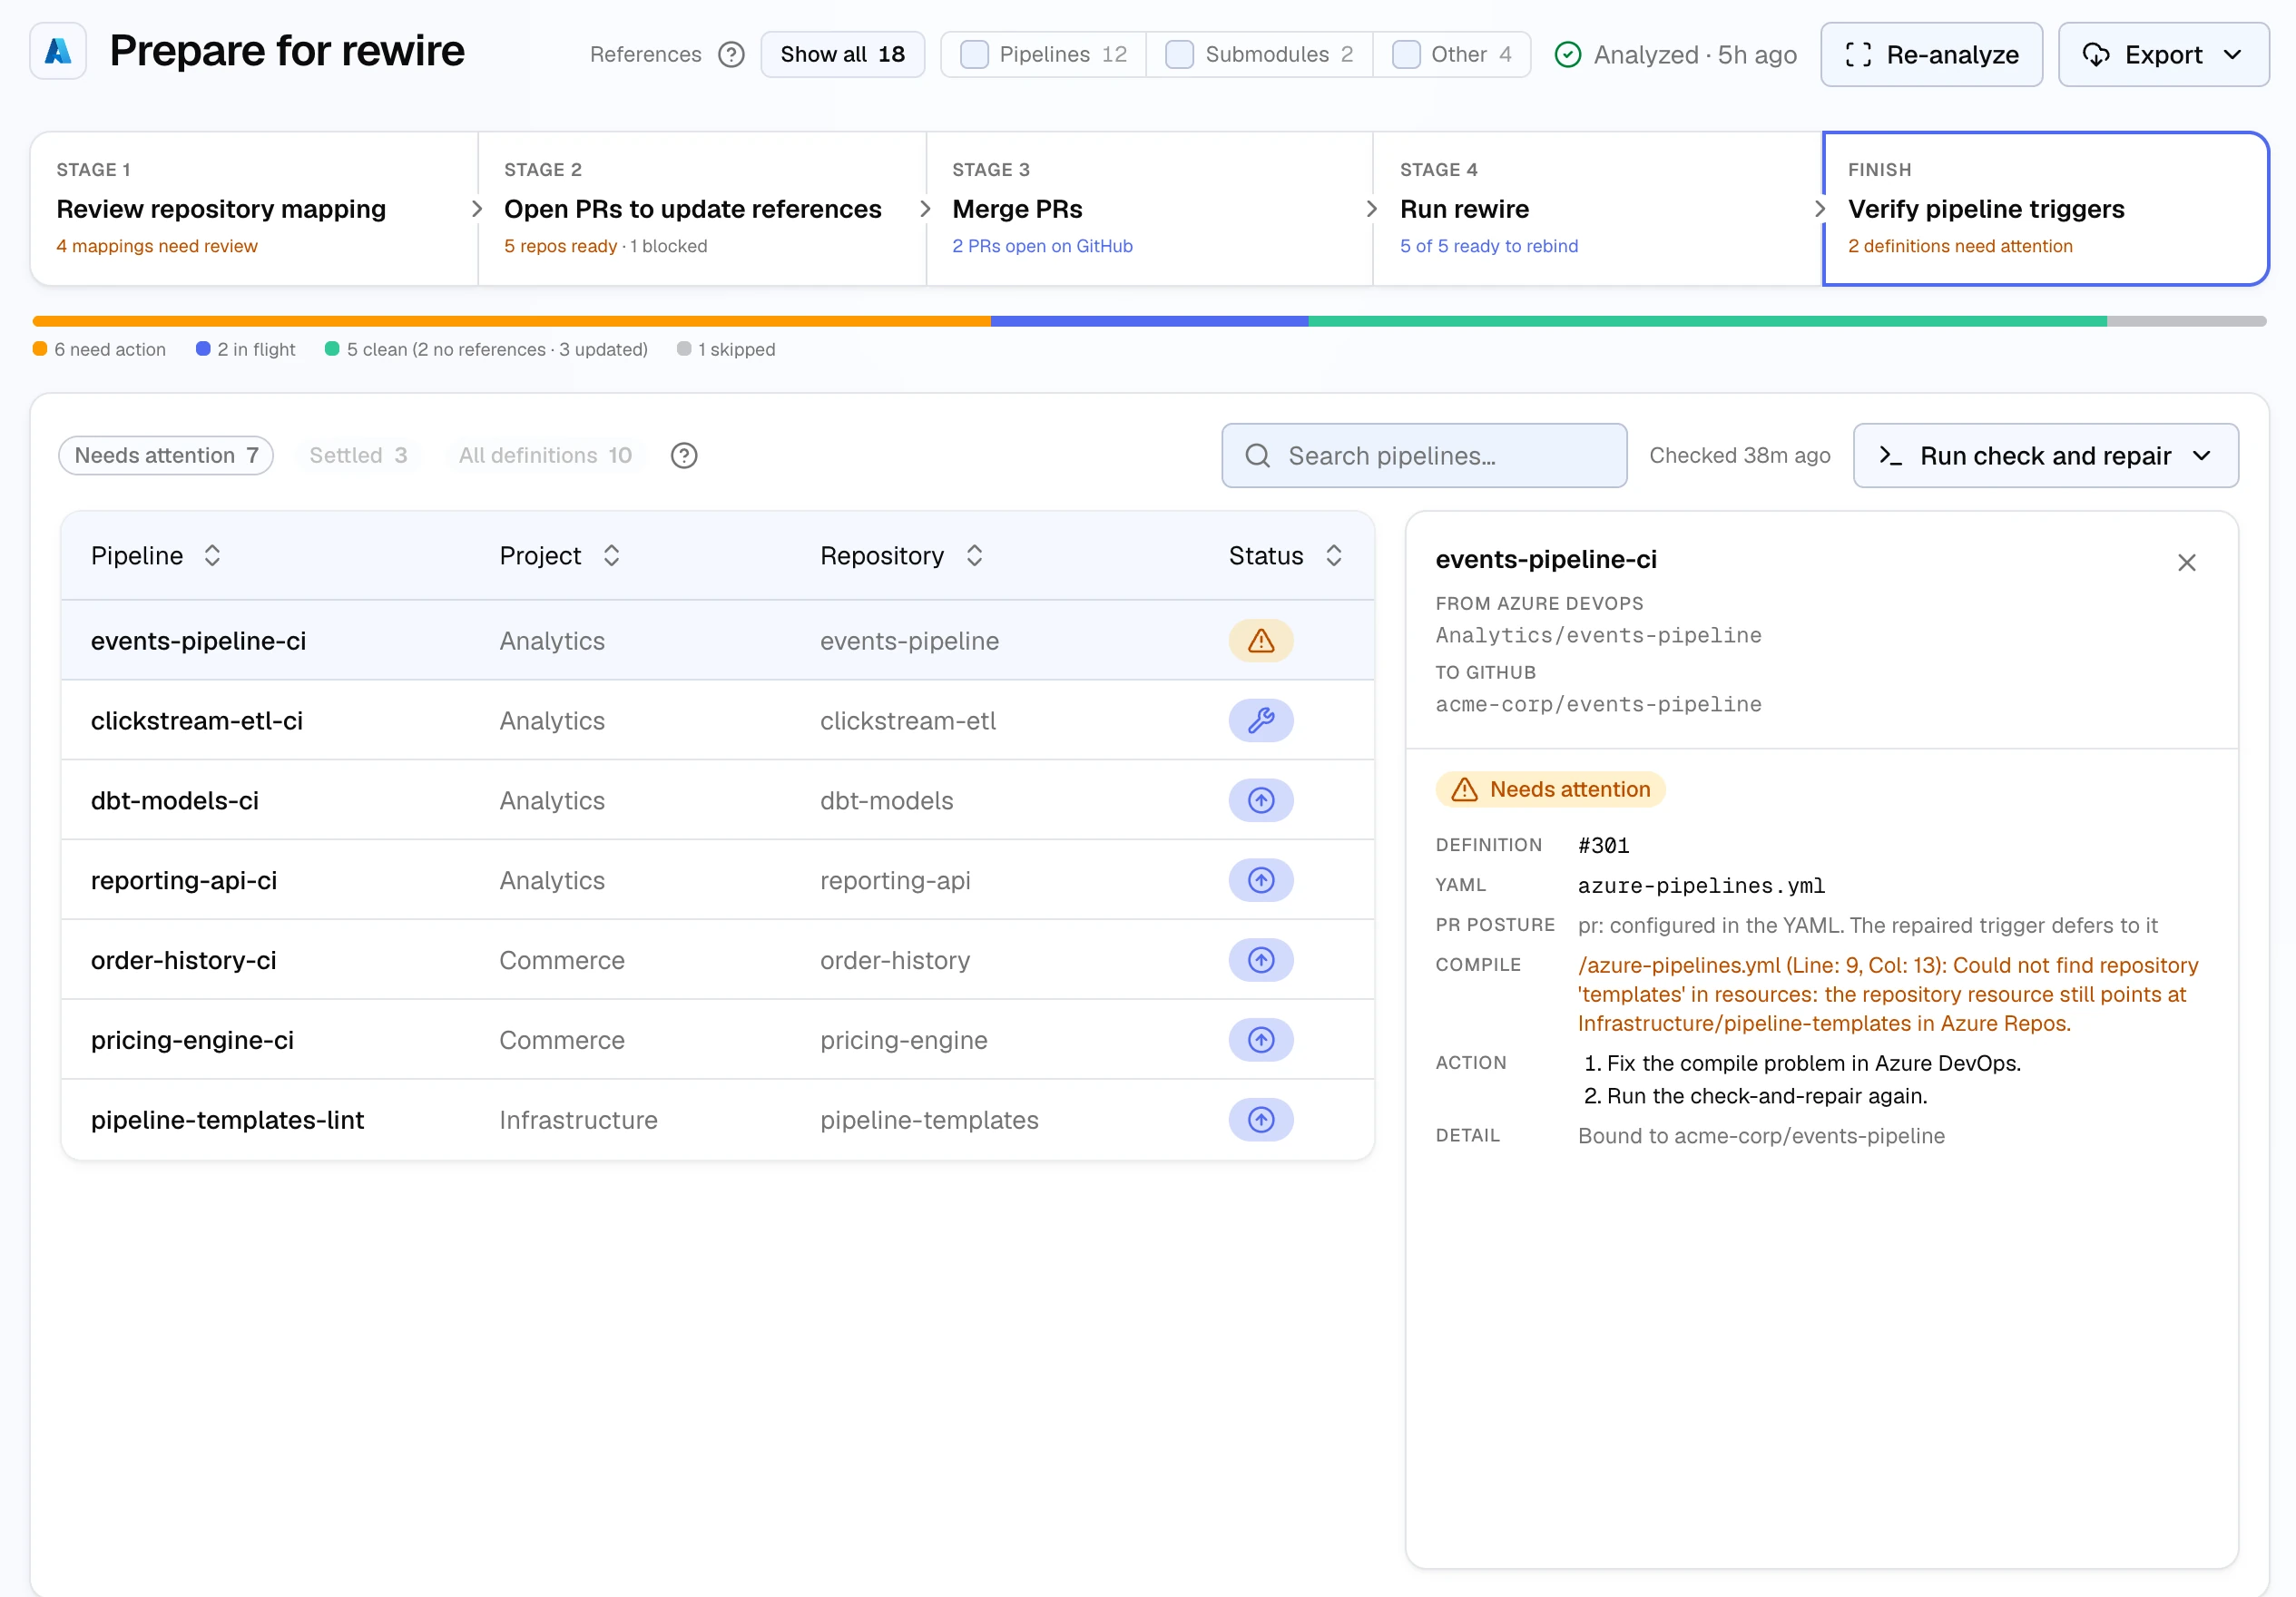
Task: Sort table by Status column arrows
Action: pyautogui.click(x=1334, y=556)
